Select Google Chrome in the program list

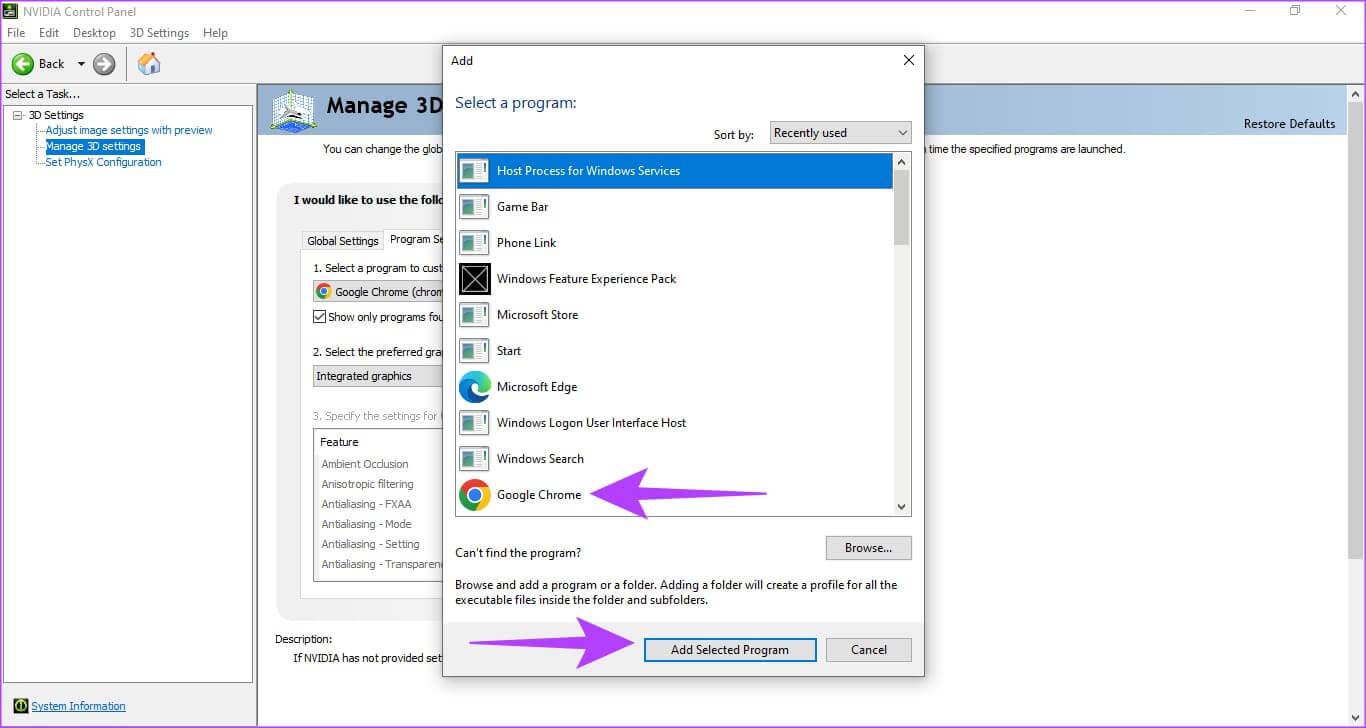click(674, 495)
